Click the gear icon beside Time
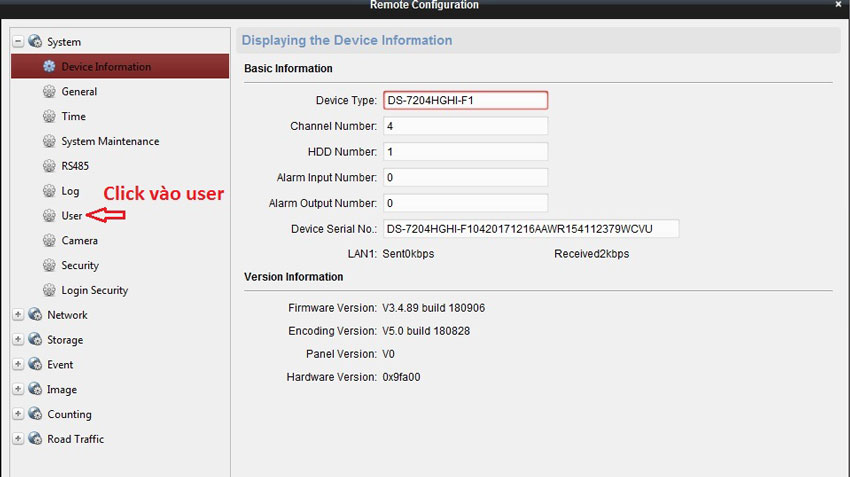The image size is (850, 477). (x=49, y=116)
